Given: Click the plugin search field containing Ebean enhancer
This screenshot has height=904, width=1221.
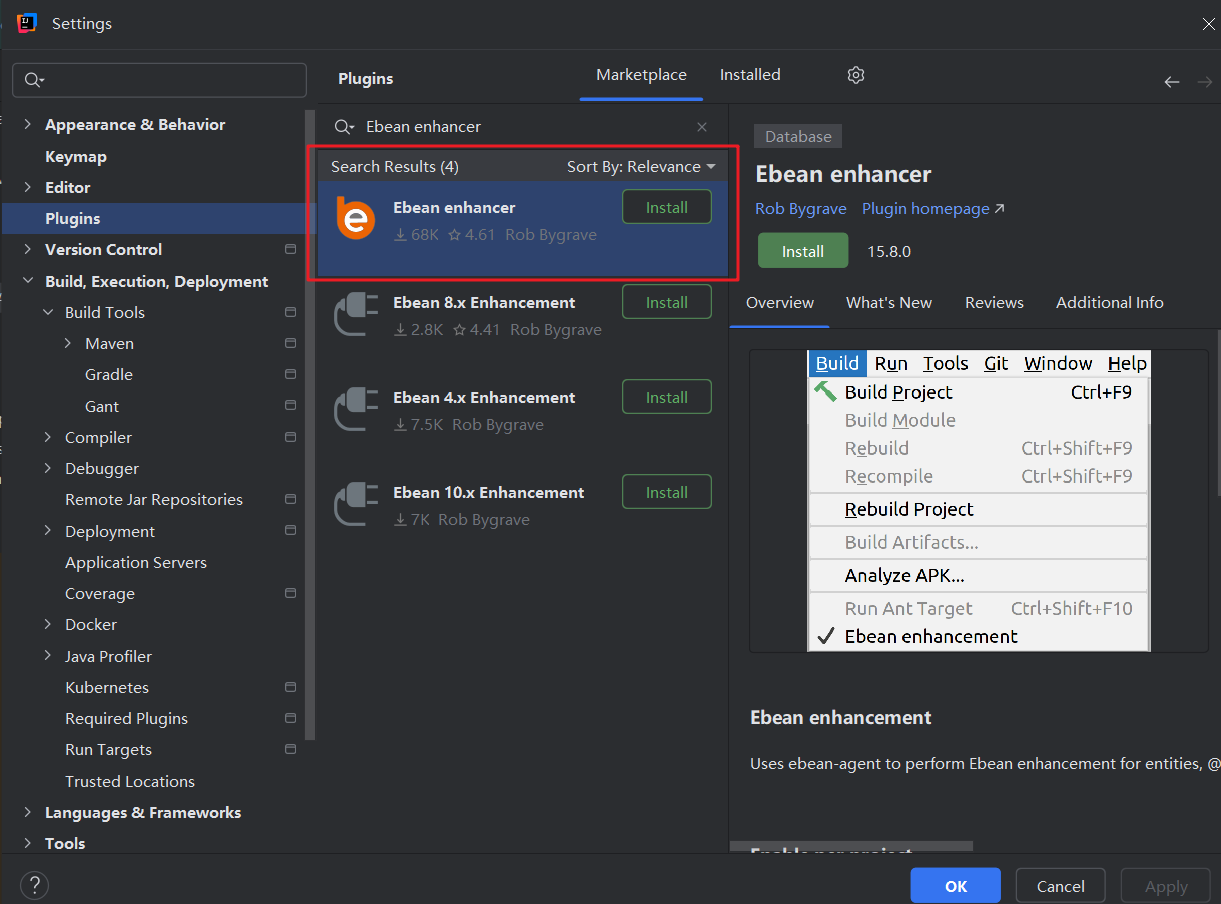Looking at the screenshot, I should [x=523, y=127].
